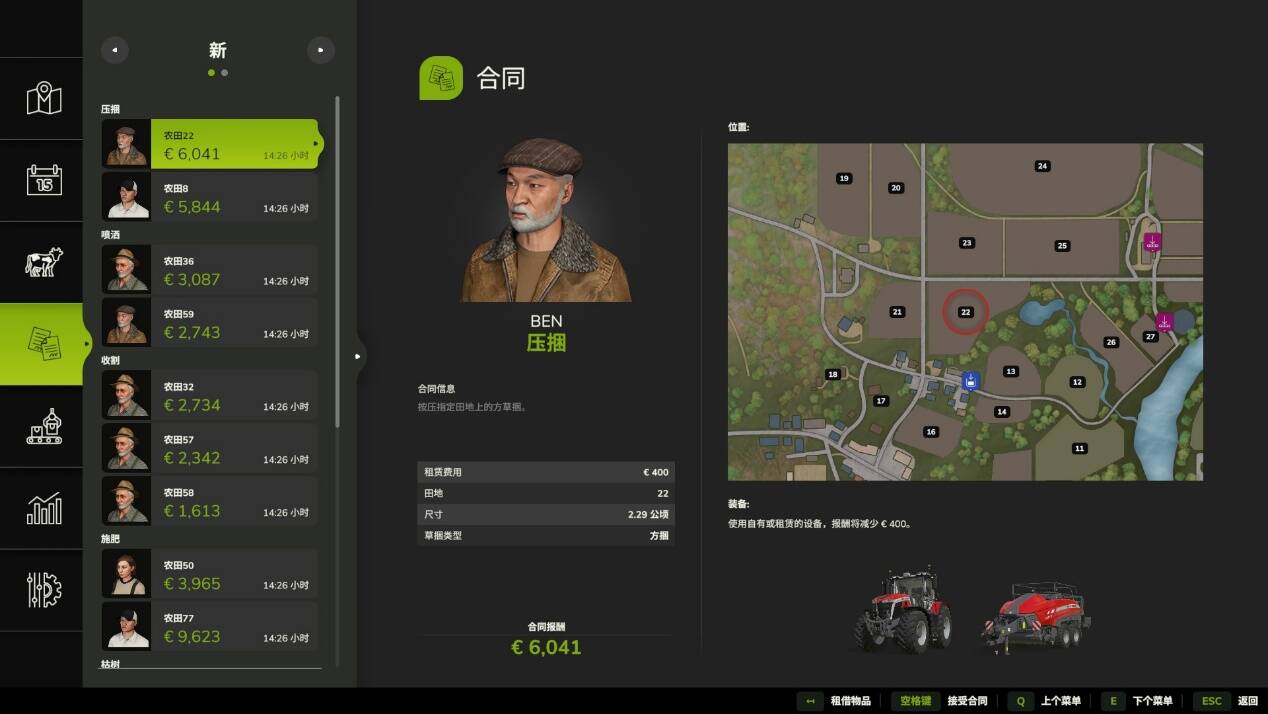Open the settings sliders gear icon

click(43, 590)
